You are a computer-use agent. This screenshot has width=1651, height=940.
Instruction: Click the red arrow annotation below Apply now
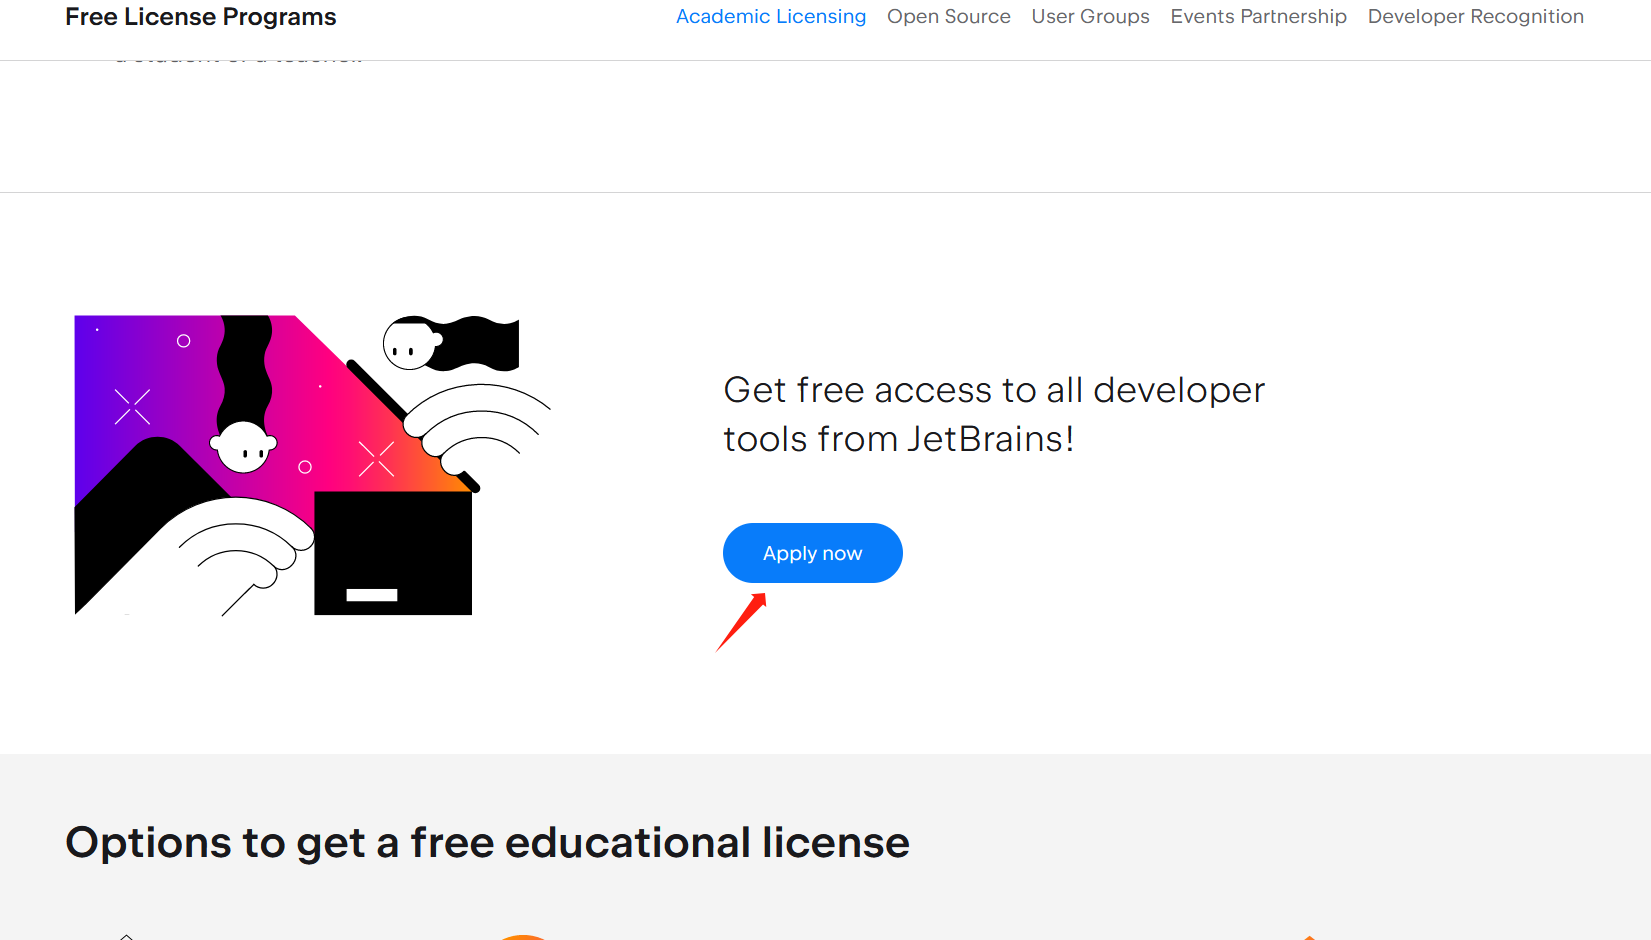tap(741, 622)
